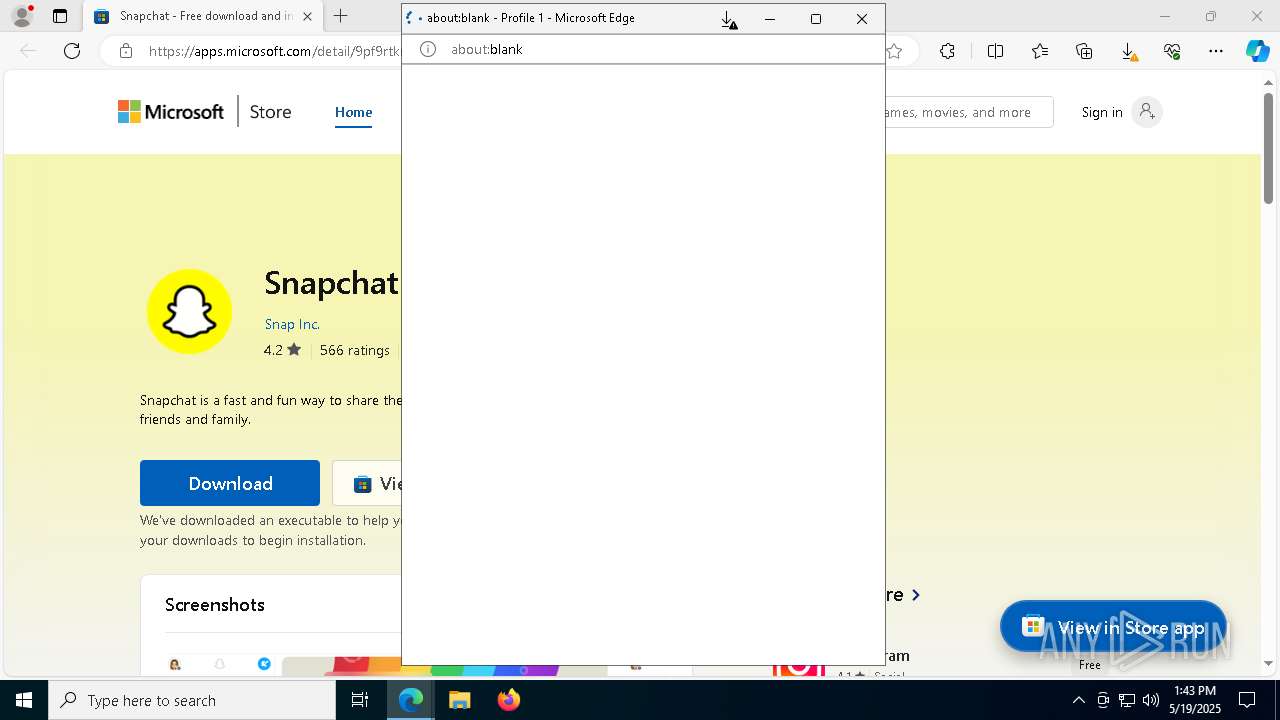Viewport: 1280px width, 720px height.
Task: Open Favorites list icon
Action: (1040, 51)
